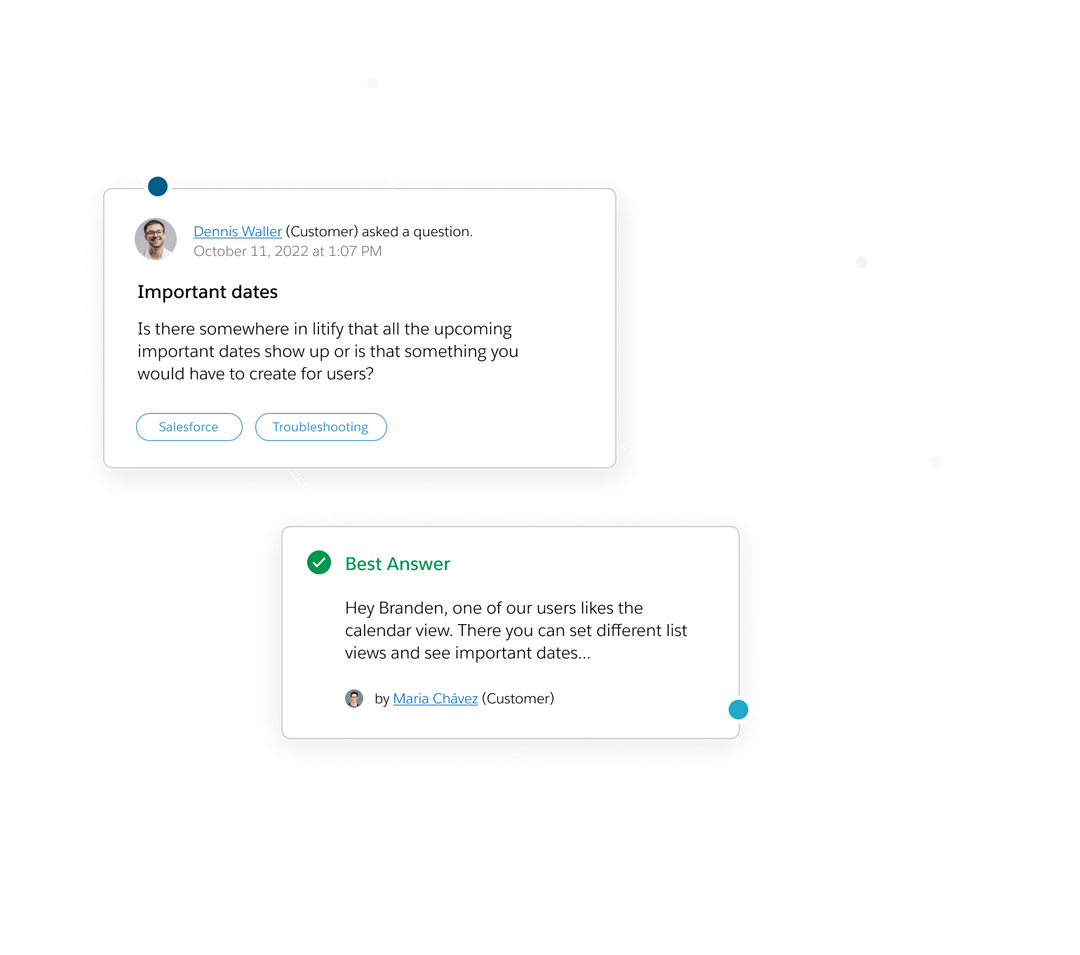Viewport: 1080px width, 955px height.
Task: Click the answer text starting Hey Branden
Action: coord(516,630)
